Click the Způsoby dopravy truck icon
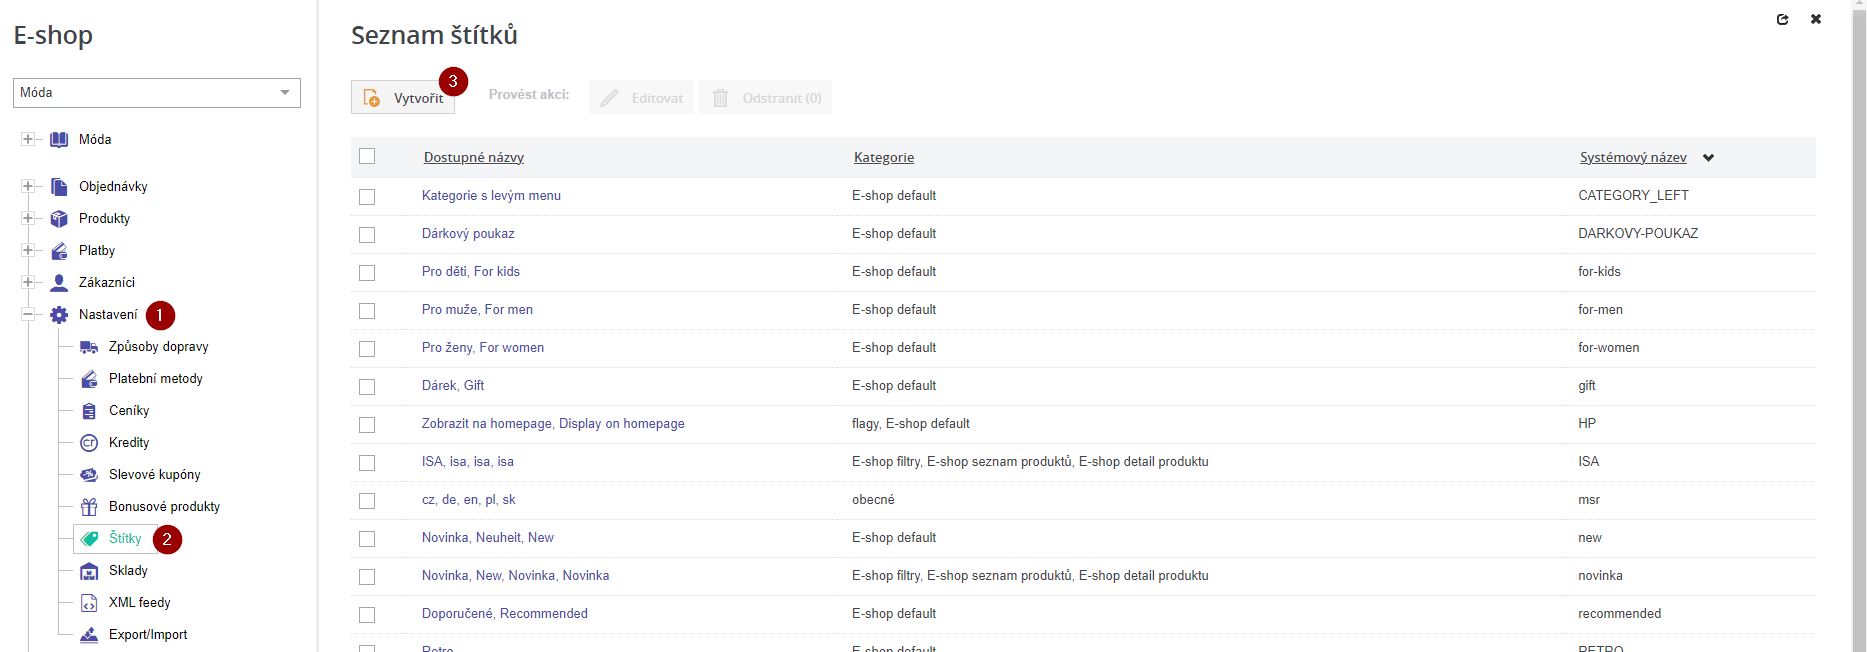 pos(89,347)
